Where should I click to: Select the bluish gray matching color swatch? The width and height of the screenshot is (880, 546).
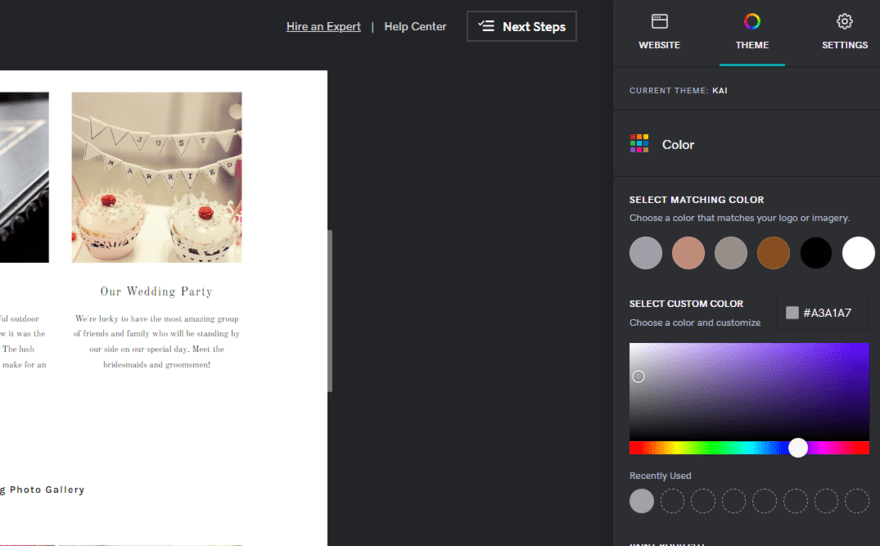coord(645,253)
